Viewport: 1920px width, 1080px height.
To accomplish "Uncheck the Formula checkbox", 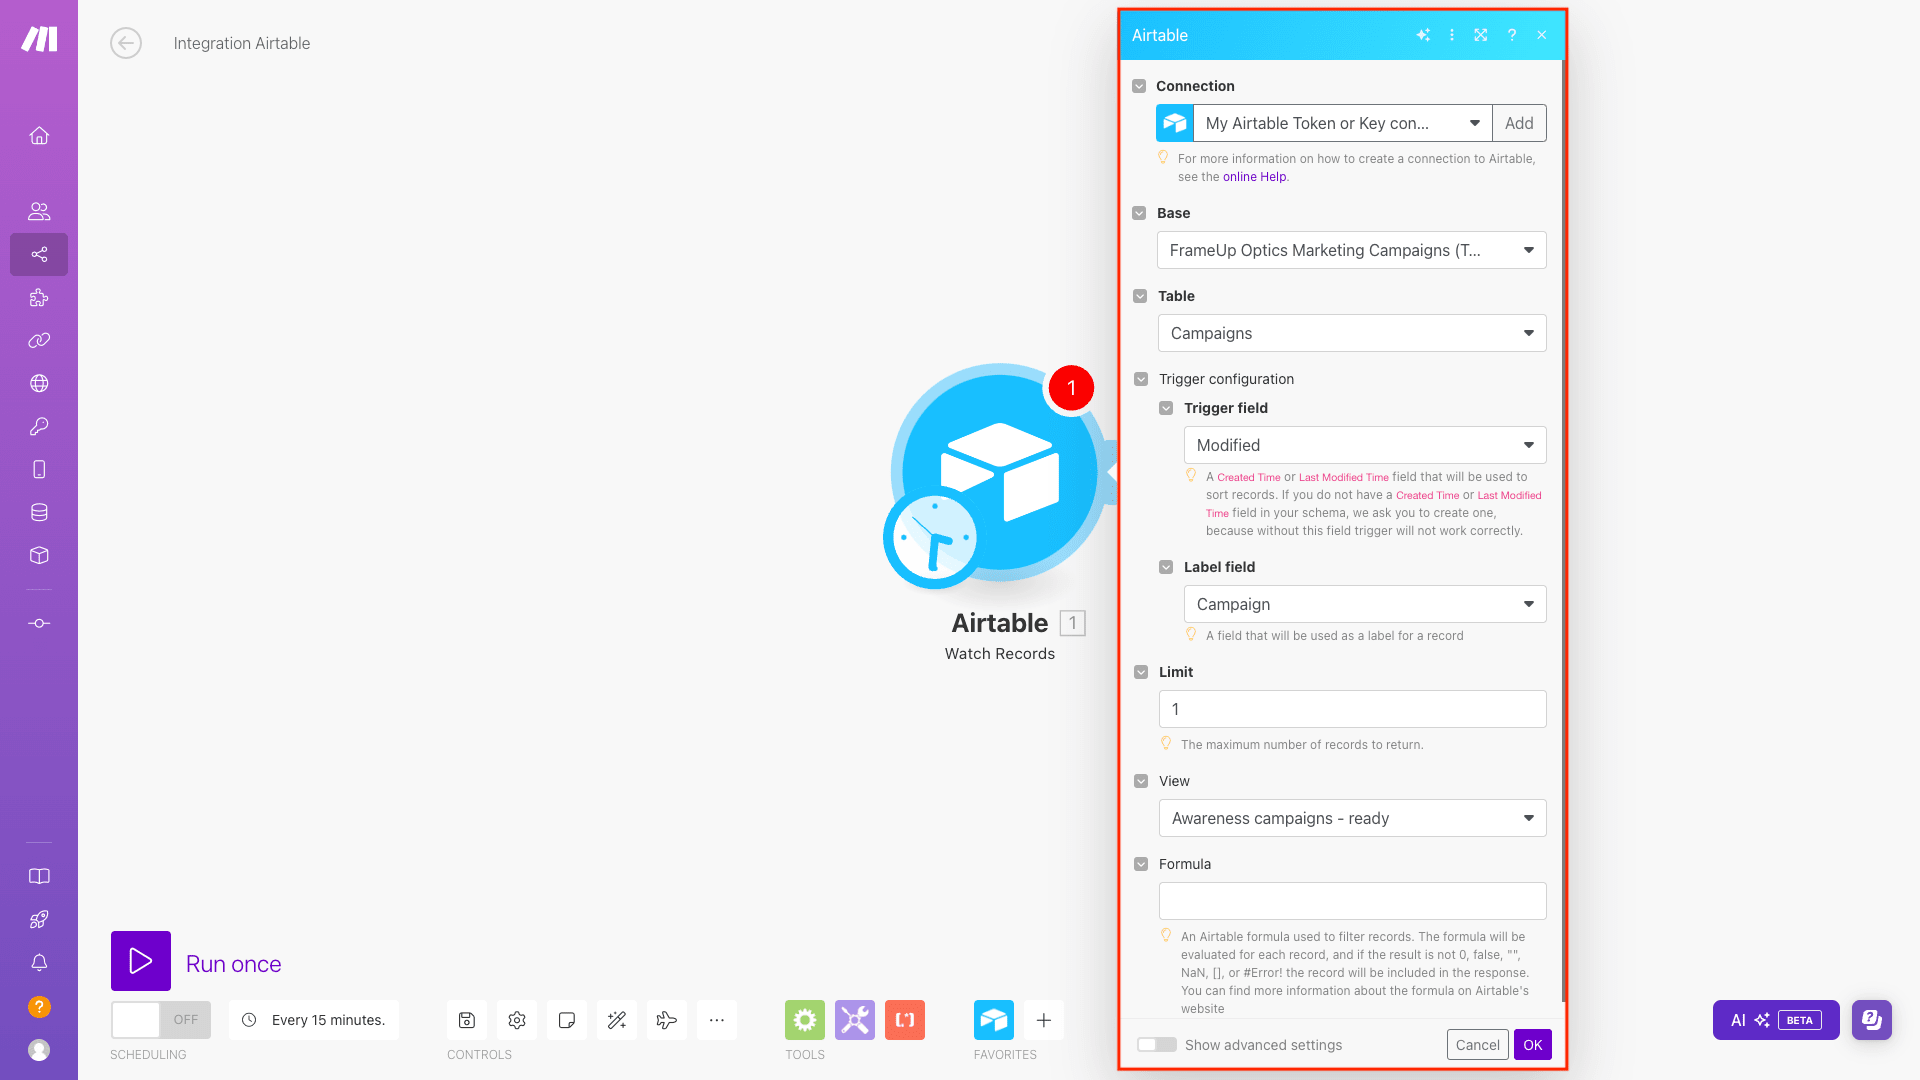I will [x=1141, y=863].
